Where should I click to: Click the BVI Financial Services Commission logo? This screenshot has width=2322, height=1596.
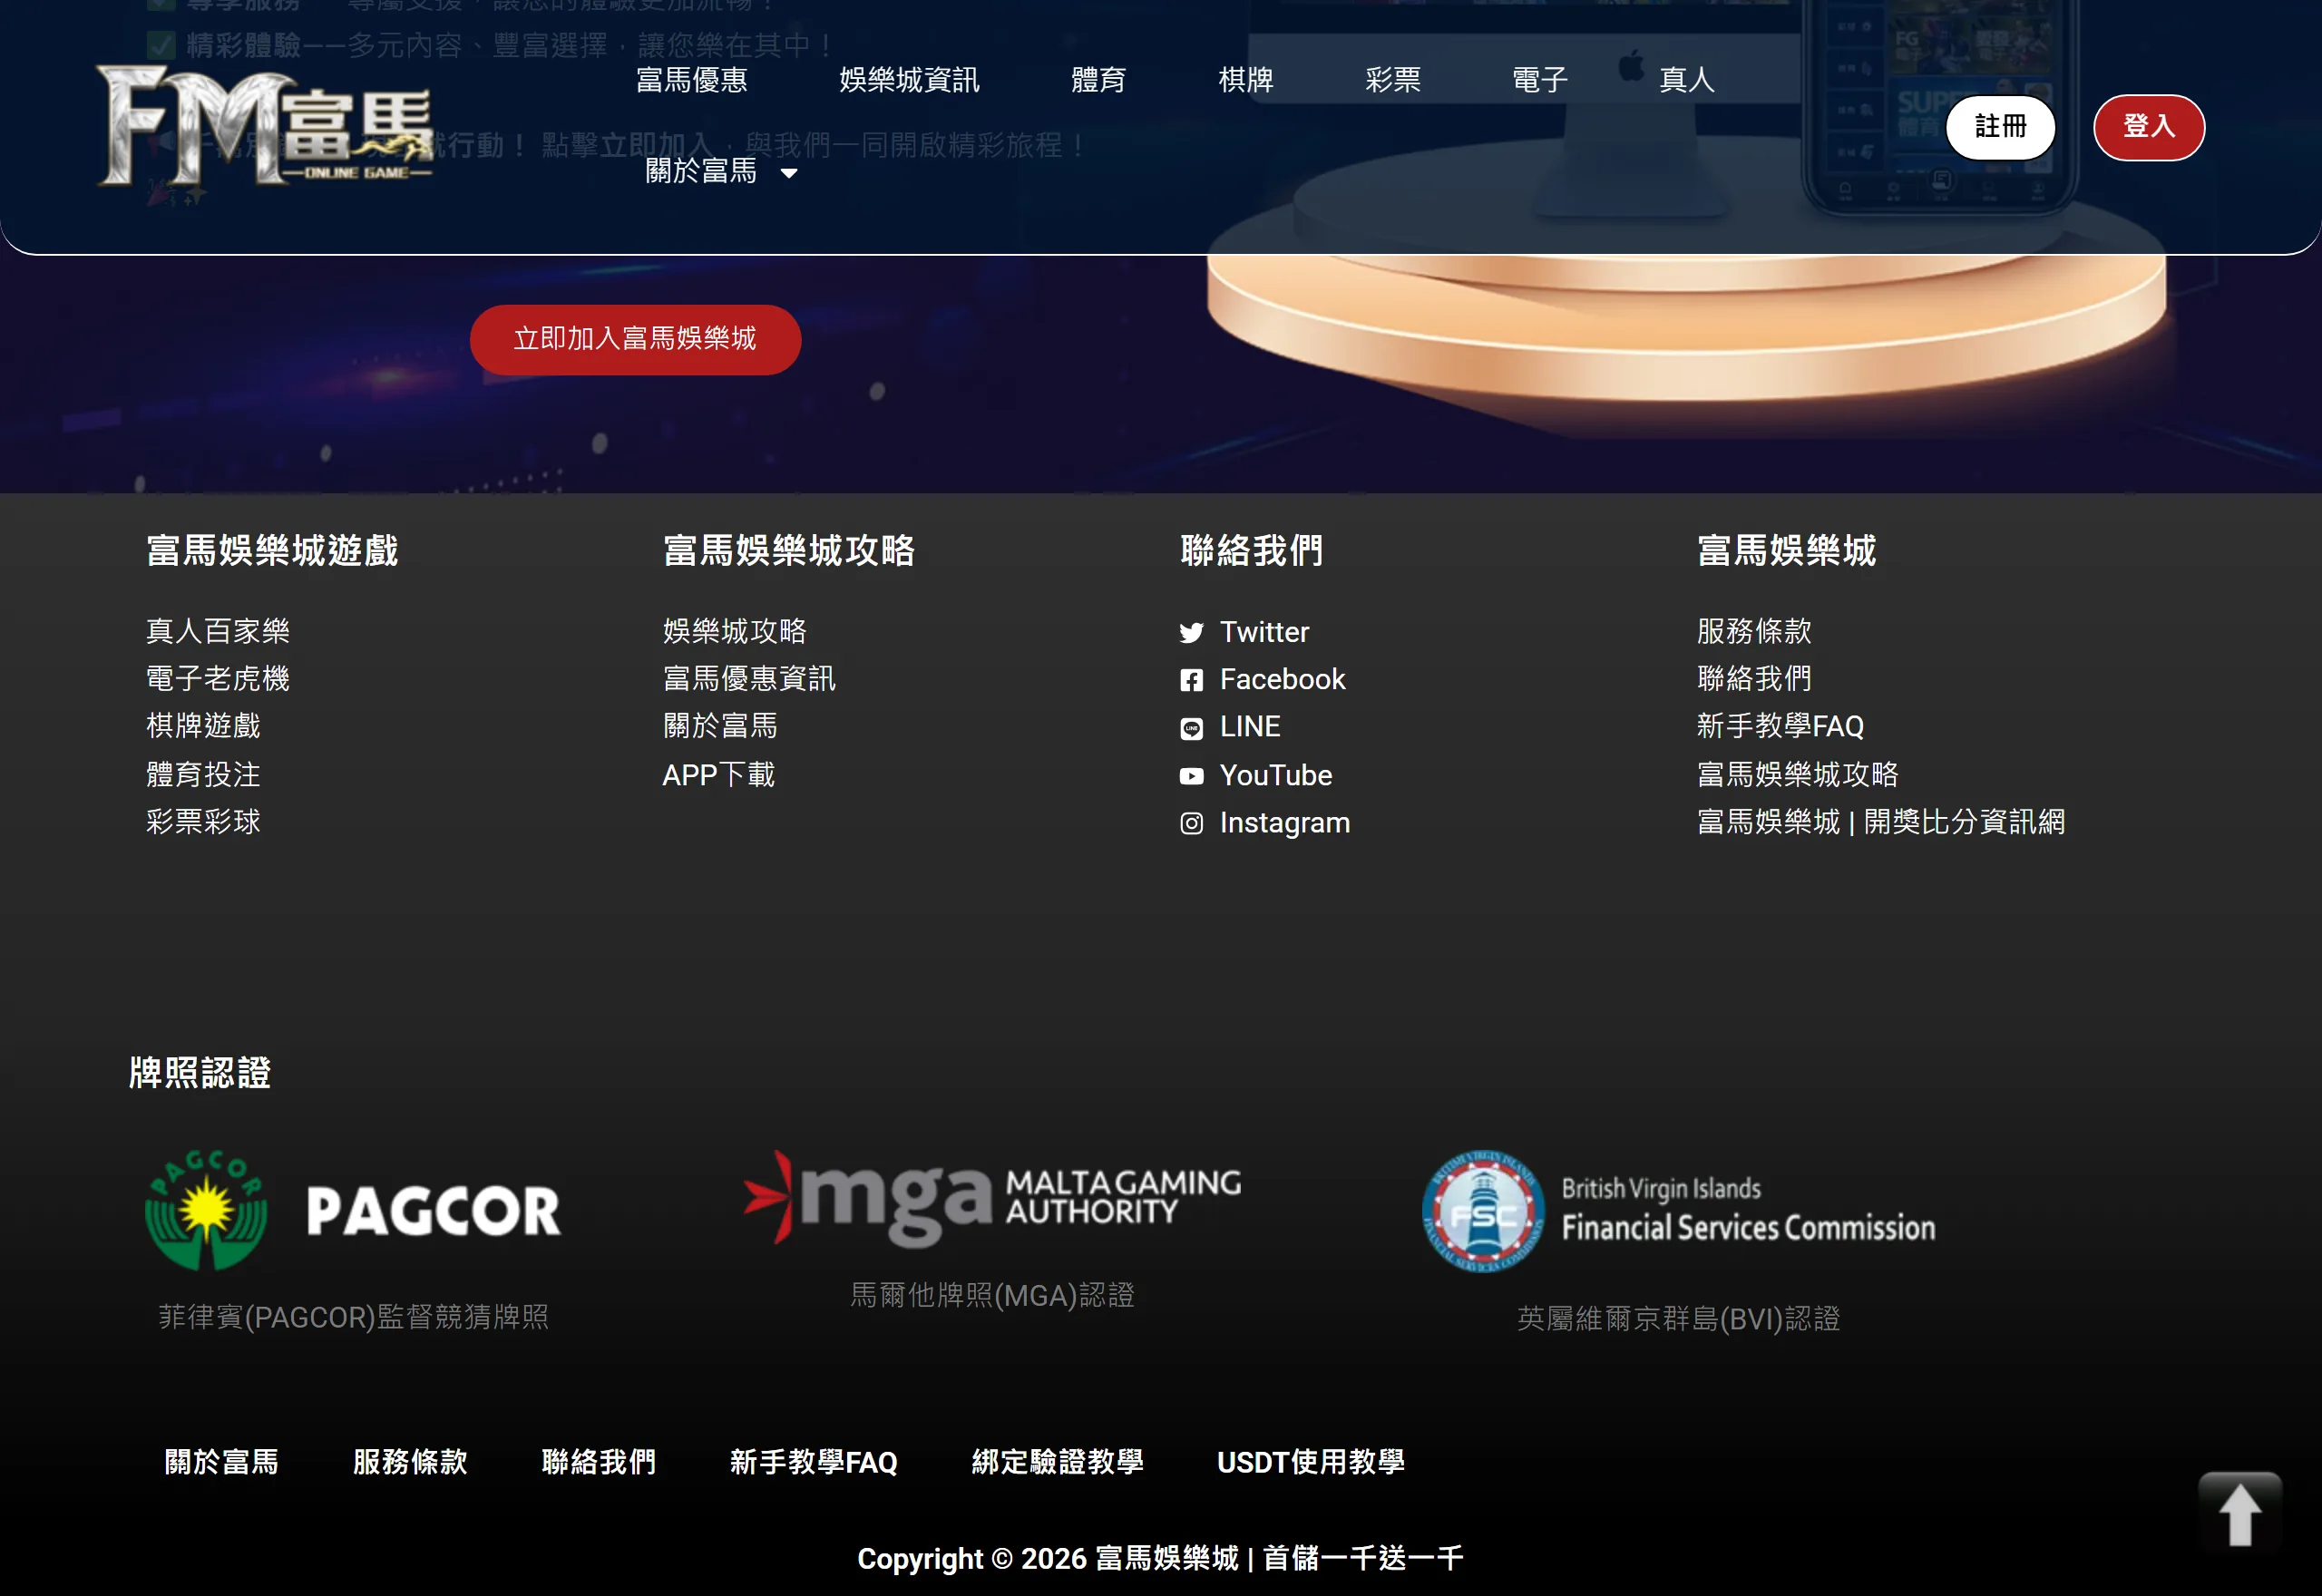pyautogui.click(x=1679, y=1210)
